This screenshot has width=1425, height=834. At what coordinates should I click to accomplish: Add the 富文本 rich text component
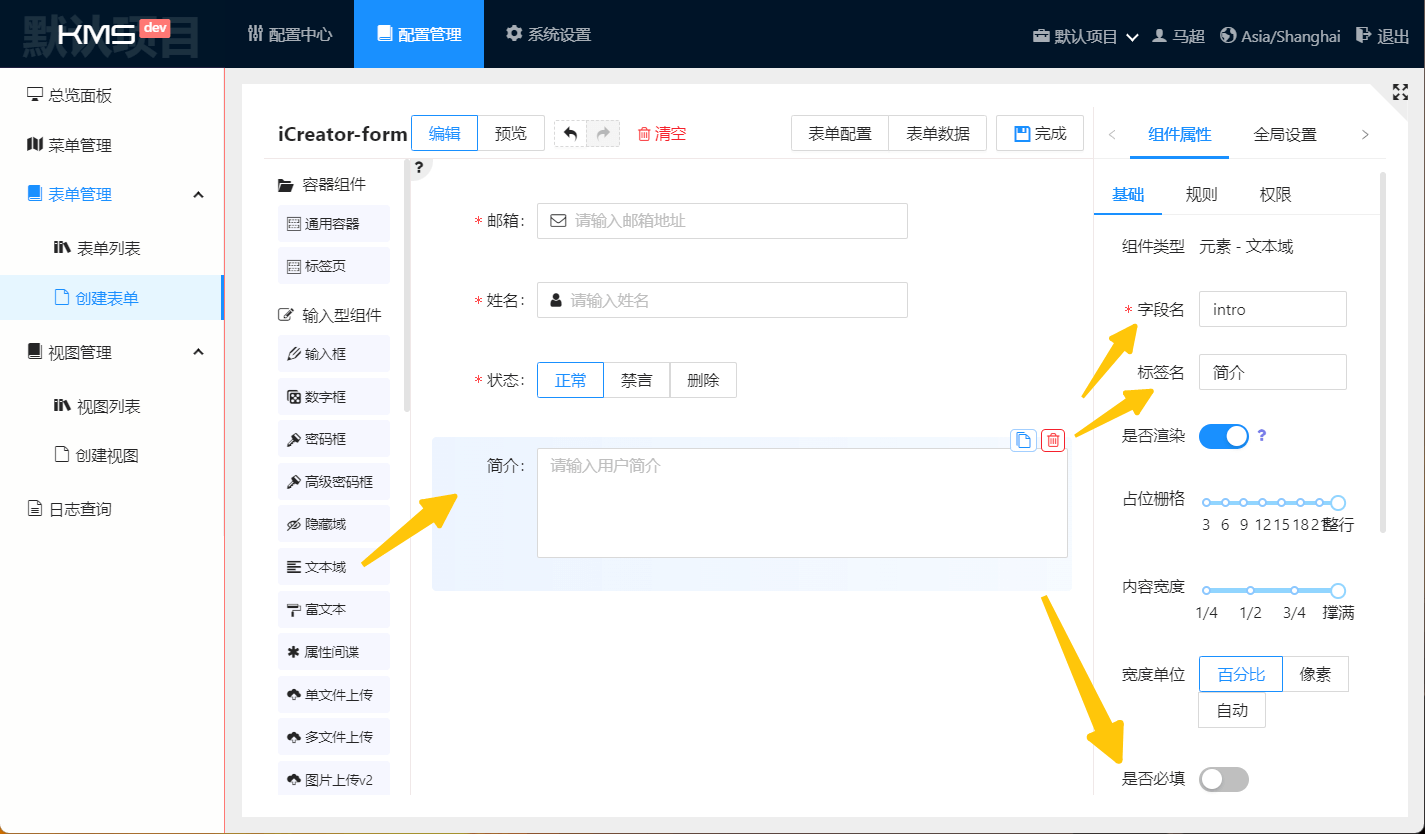point(334,609)
